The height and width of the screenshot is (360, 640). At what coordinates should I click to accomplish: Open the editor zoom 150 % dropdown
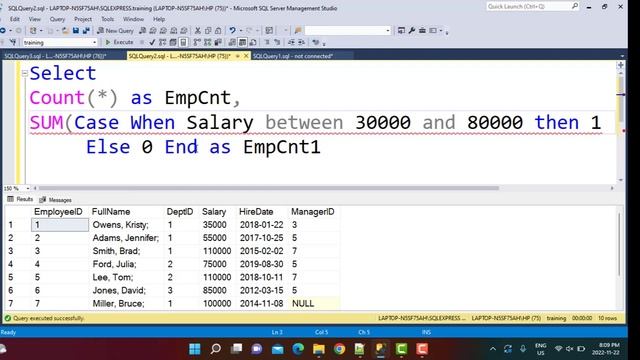coord(28,189)
